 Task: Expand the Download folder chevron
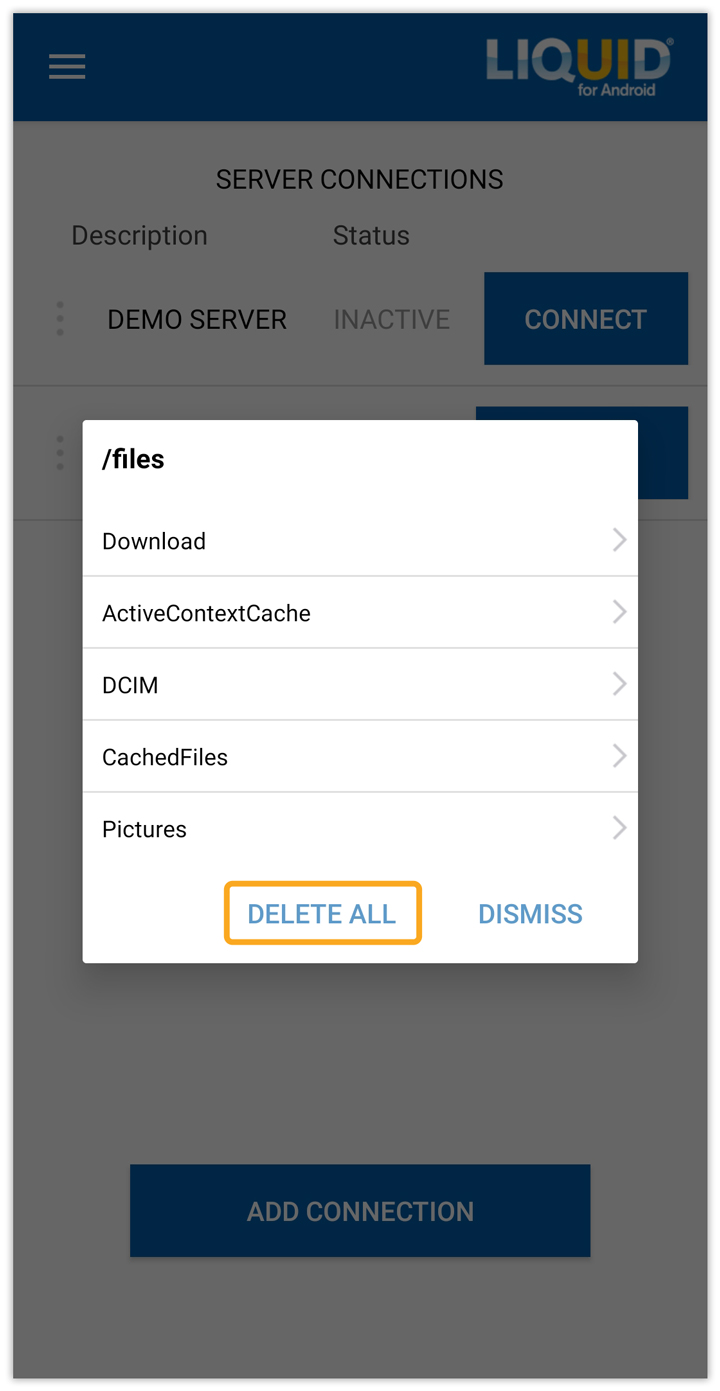619,540
